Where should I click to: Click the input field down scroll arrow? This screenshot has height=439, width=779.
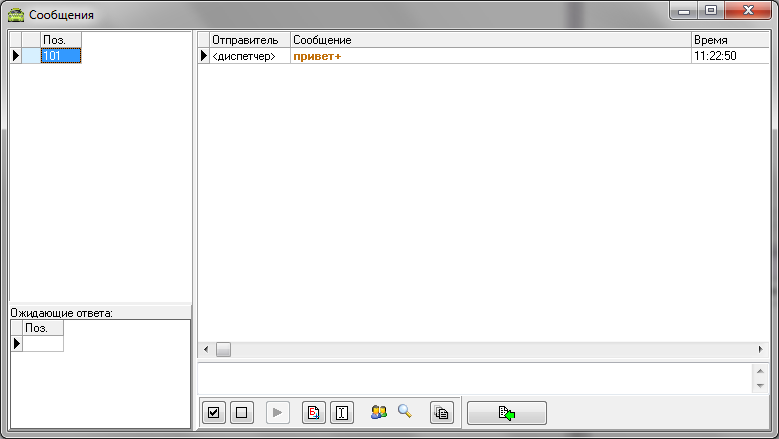point(760,386)
